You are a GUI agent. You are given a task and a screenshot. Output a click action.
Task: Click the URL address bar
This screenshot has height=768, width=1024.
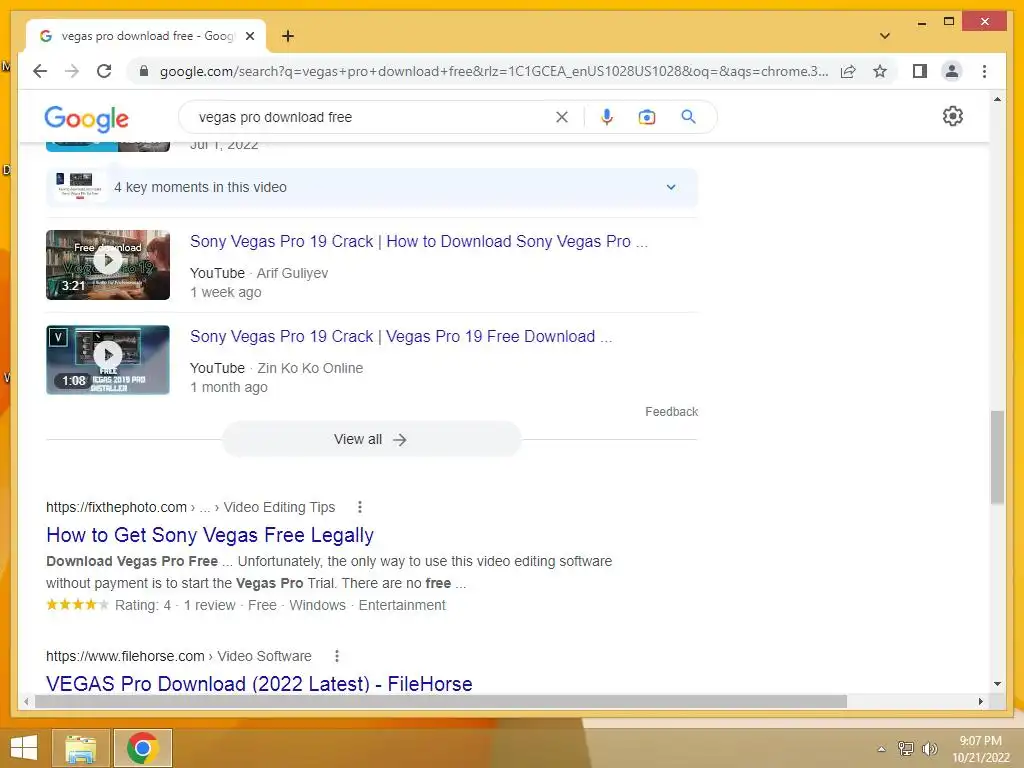pyautogui.click(x=494, y=71)
